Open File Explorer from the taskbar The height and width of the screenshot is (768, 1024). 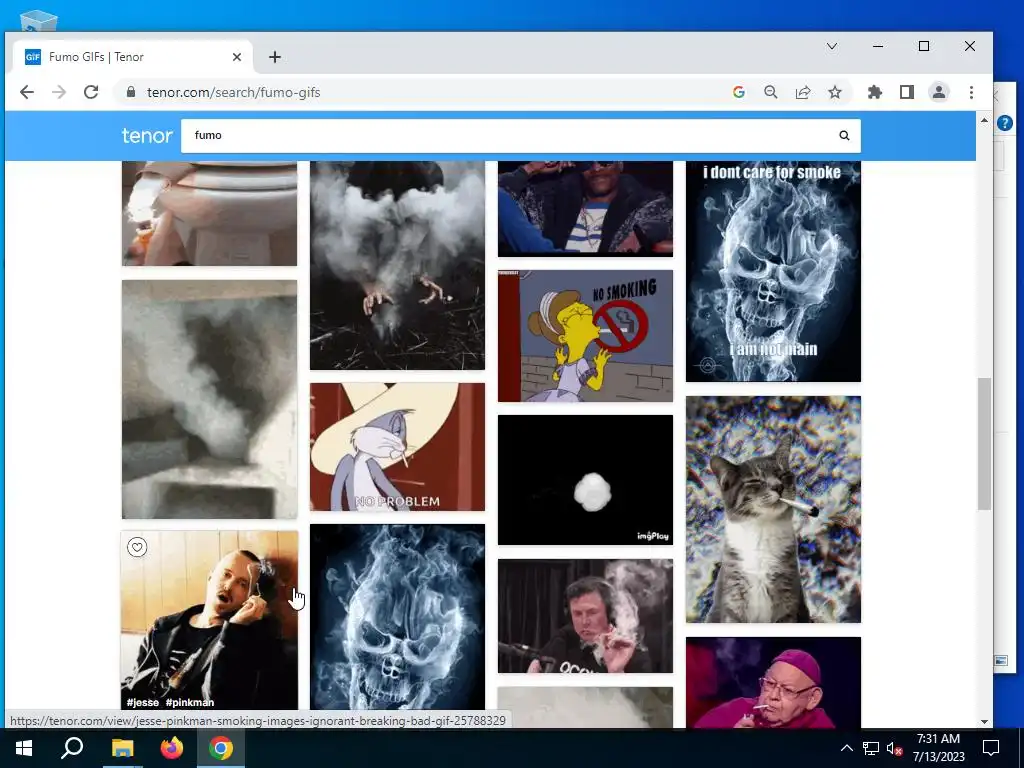point(122,748)
